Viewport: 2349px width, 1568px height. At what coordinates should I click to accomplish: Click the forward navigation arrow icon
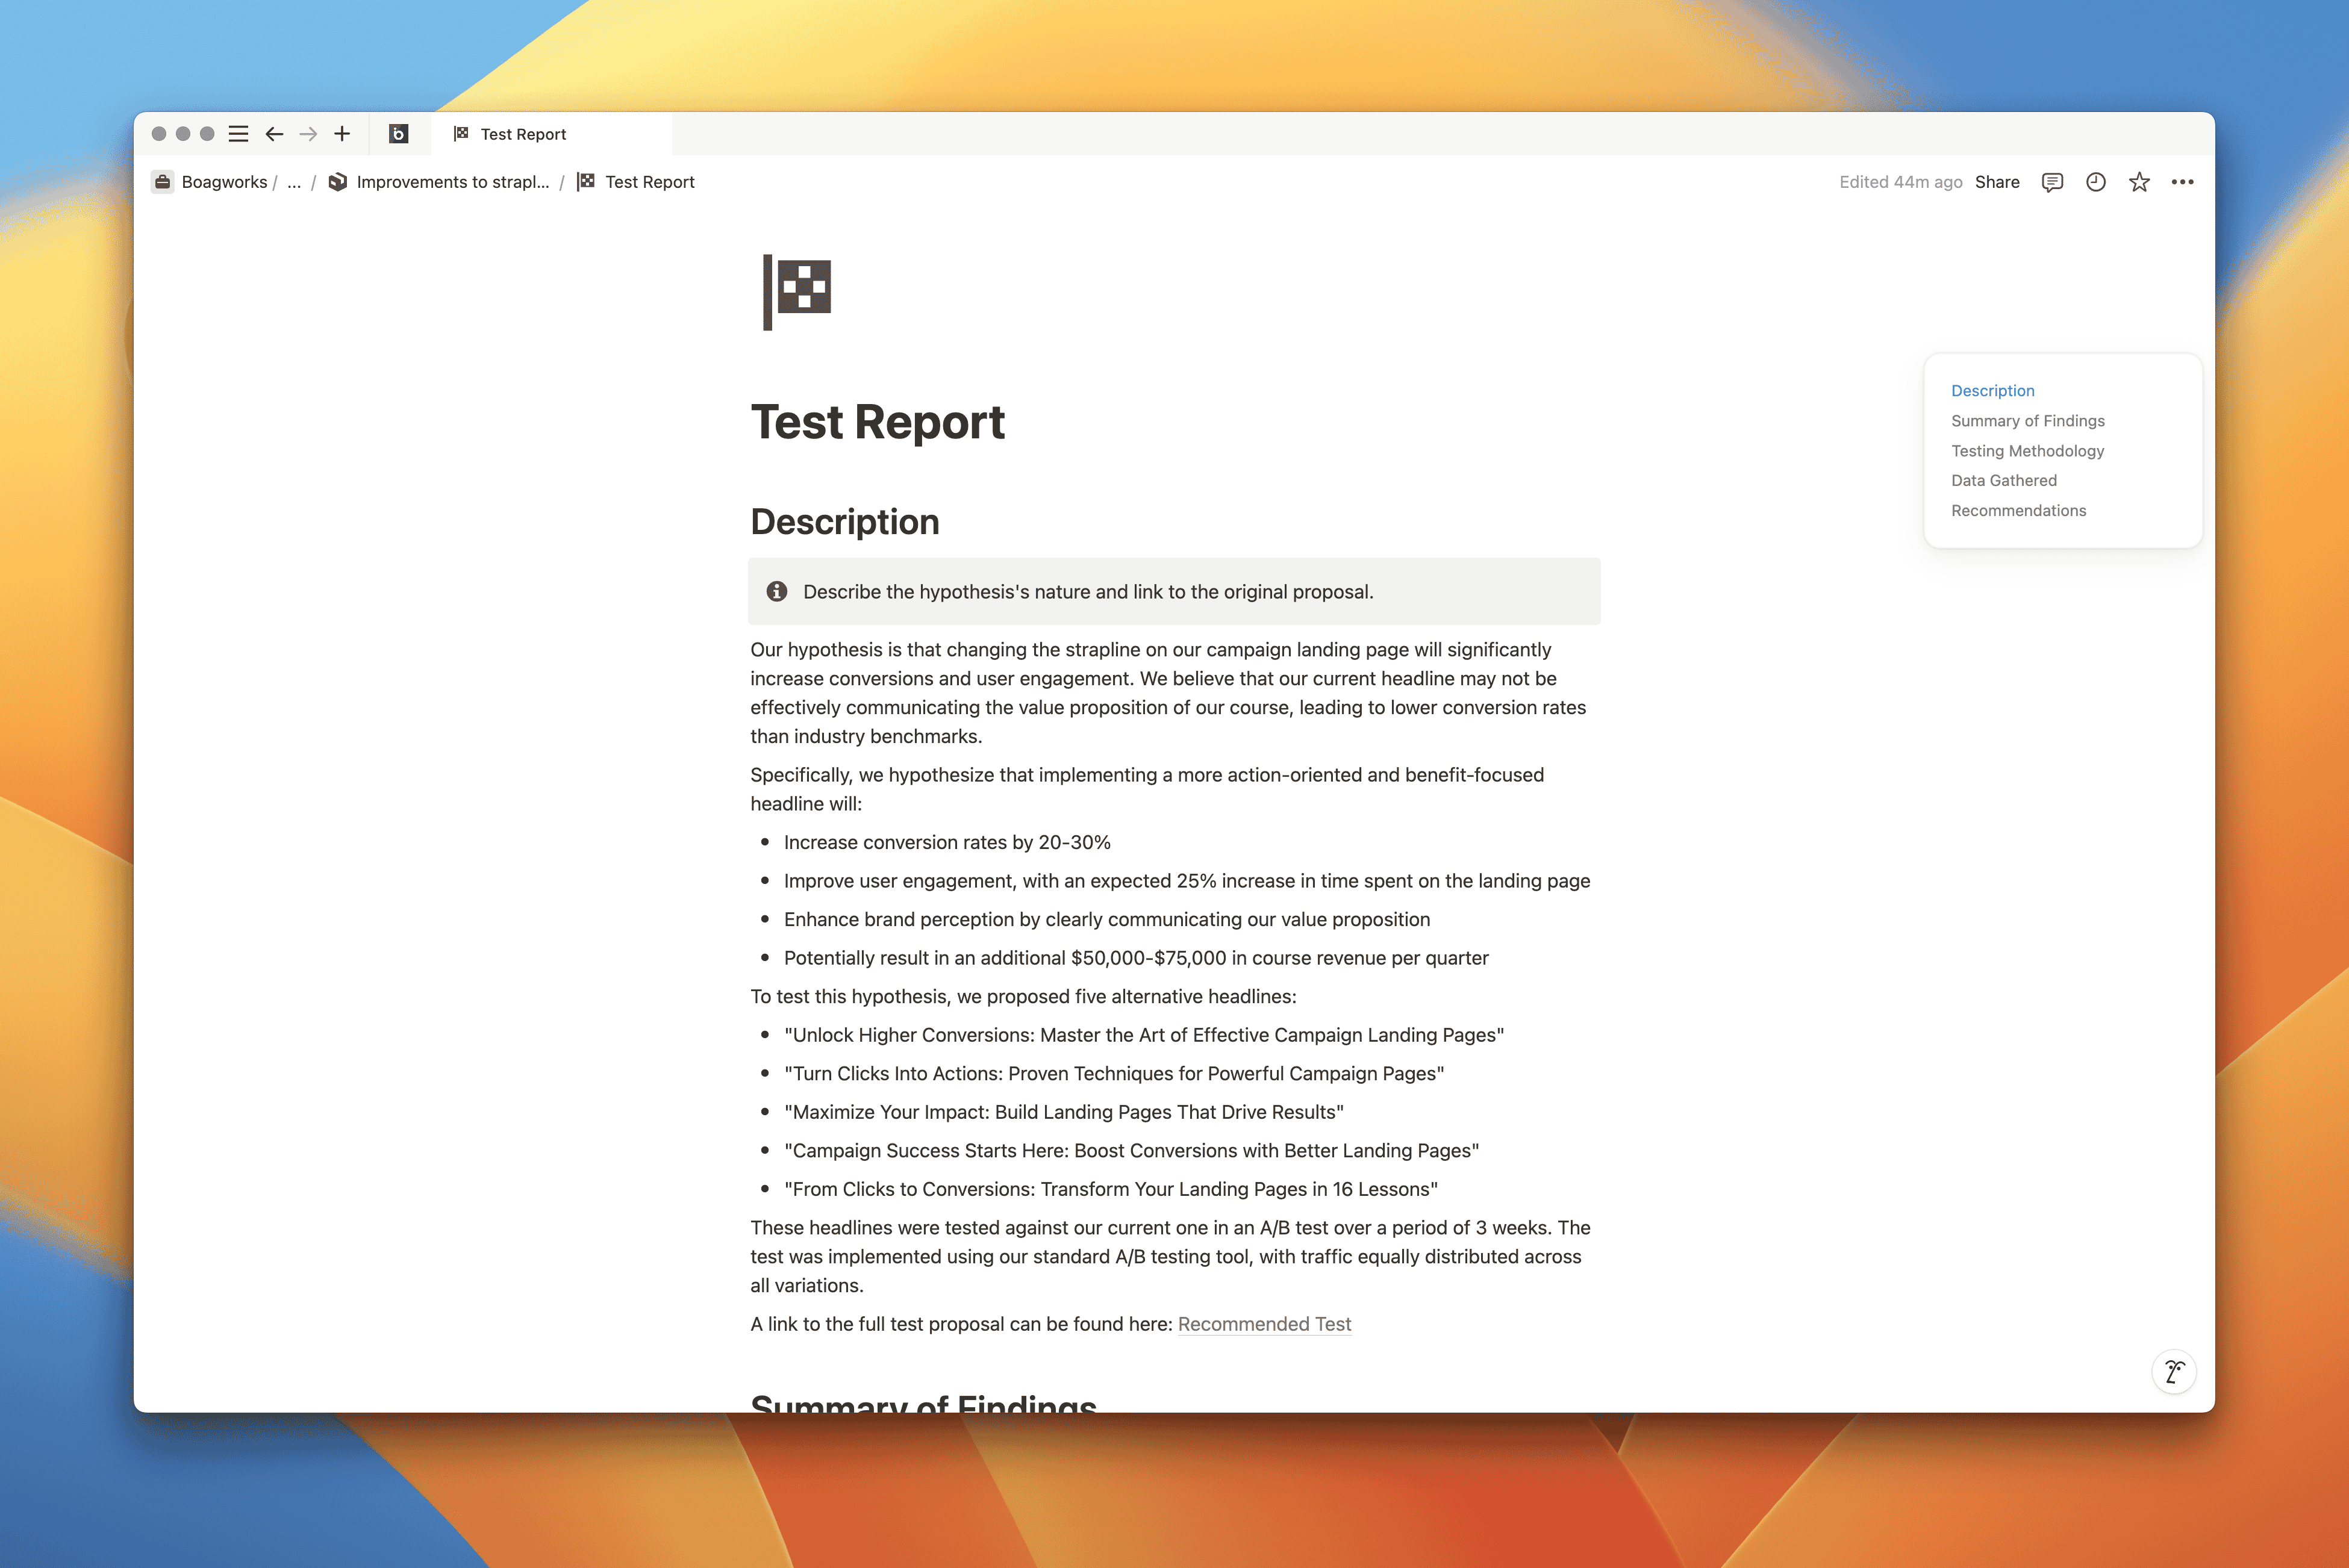(x=308, y=133)
